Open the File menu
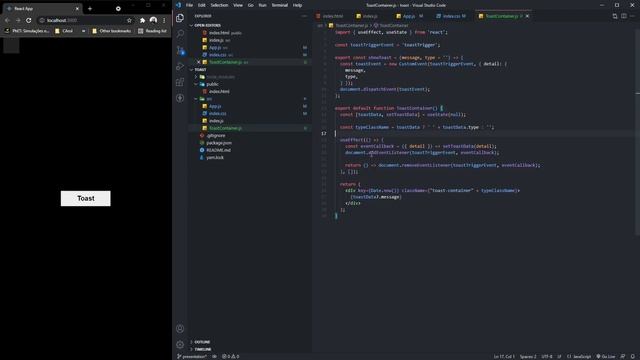640x360 pixels. 189,5
